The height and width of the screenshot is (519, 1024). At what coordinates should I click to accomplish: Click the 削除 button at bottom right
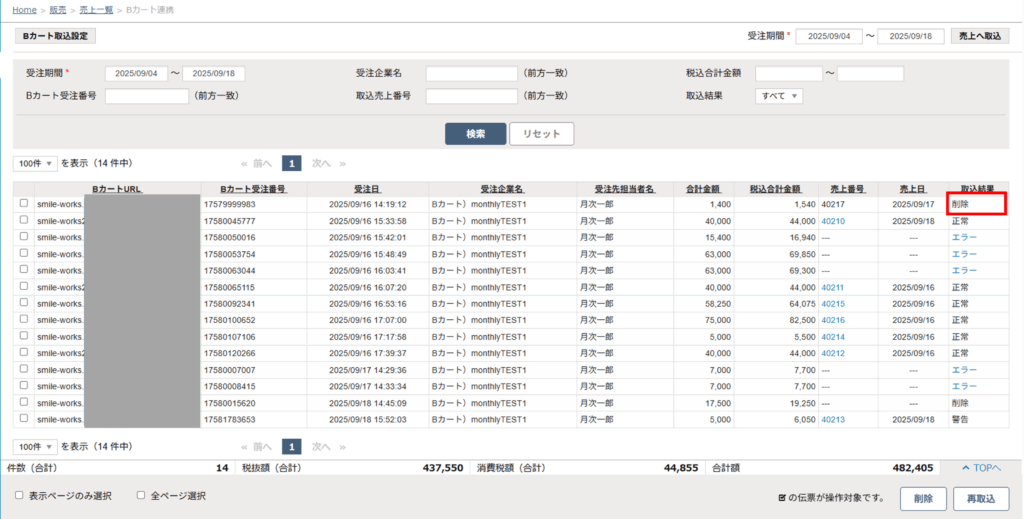(923, 498)
